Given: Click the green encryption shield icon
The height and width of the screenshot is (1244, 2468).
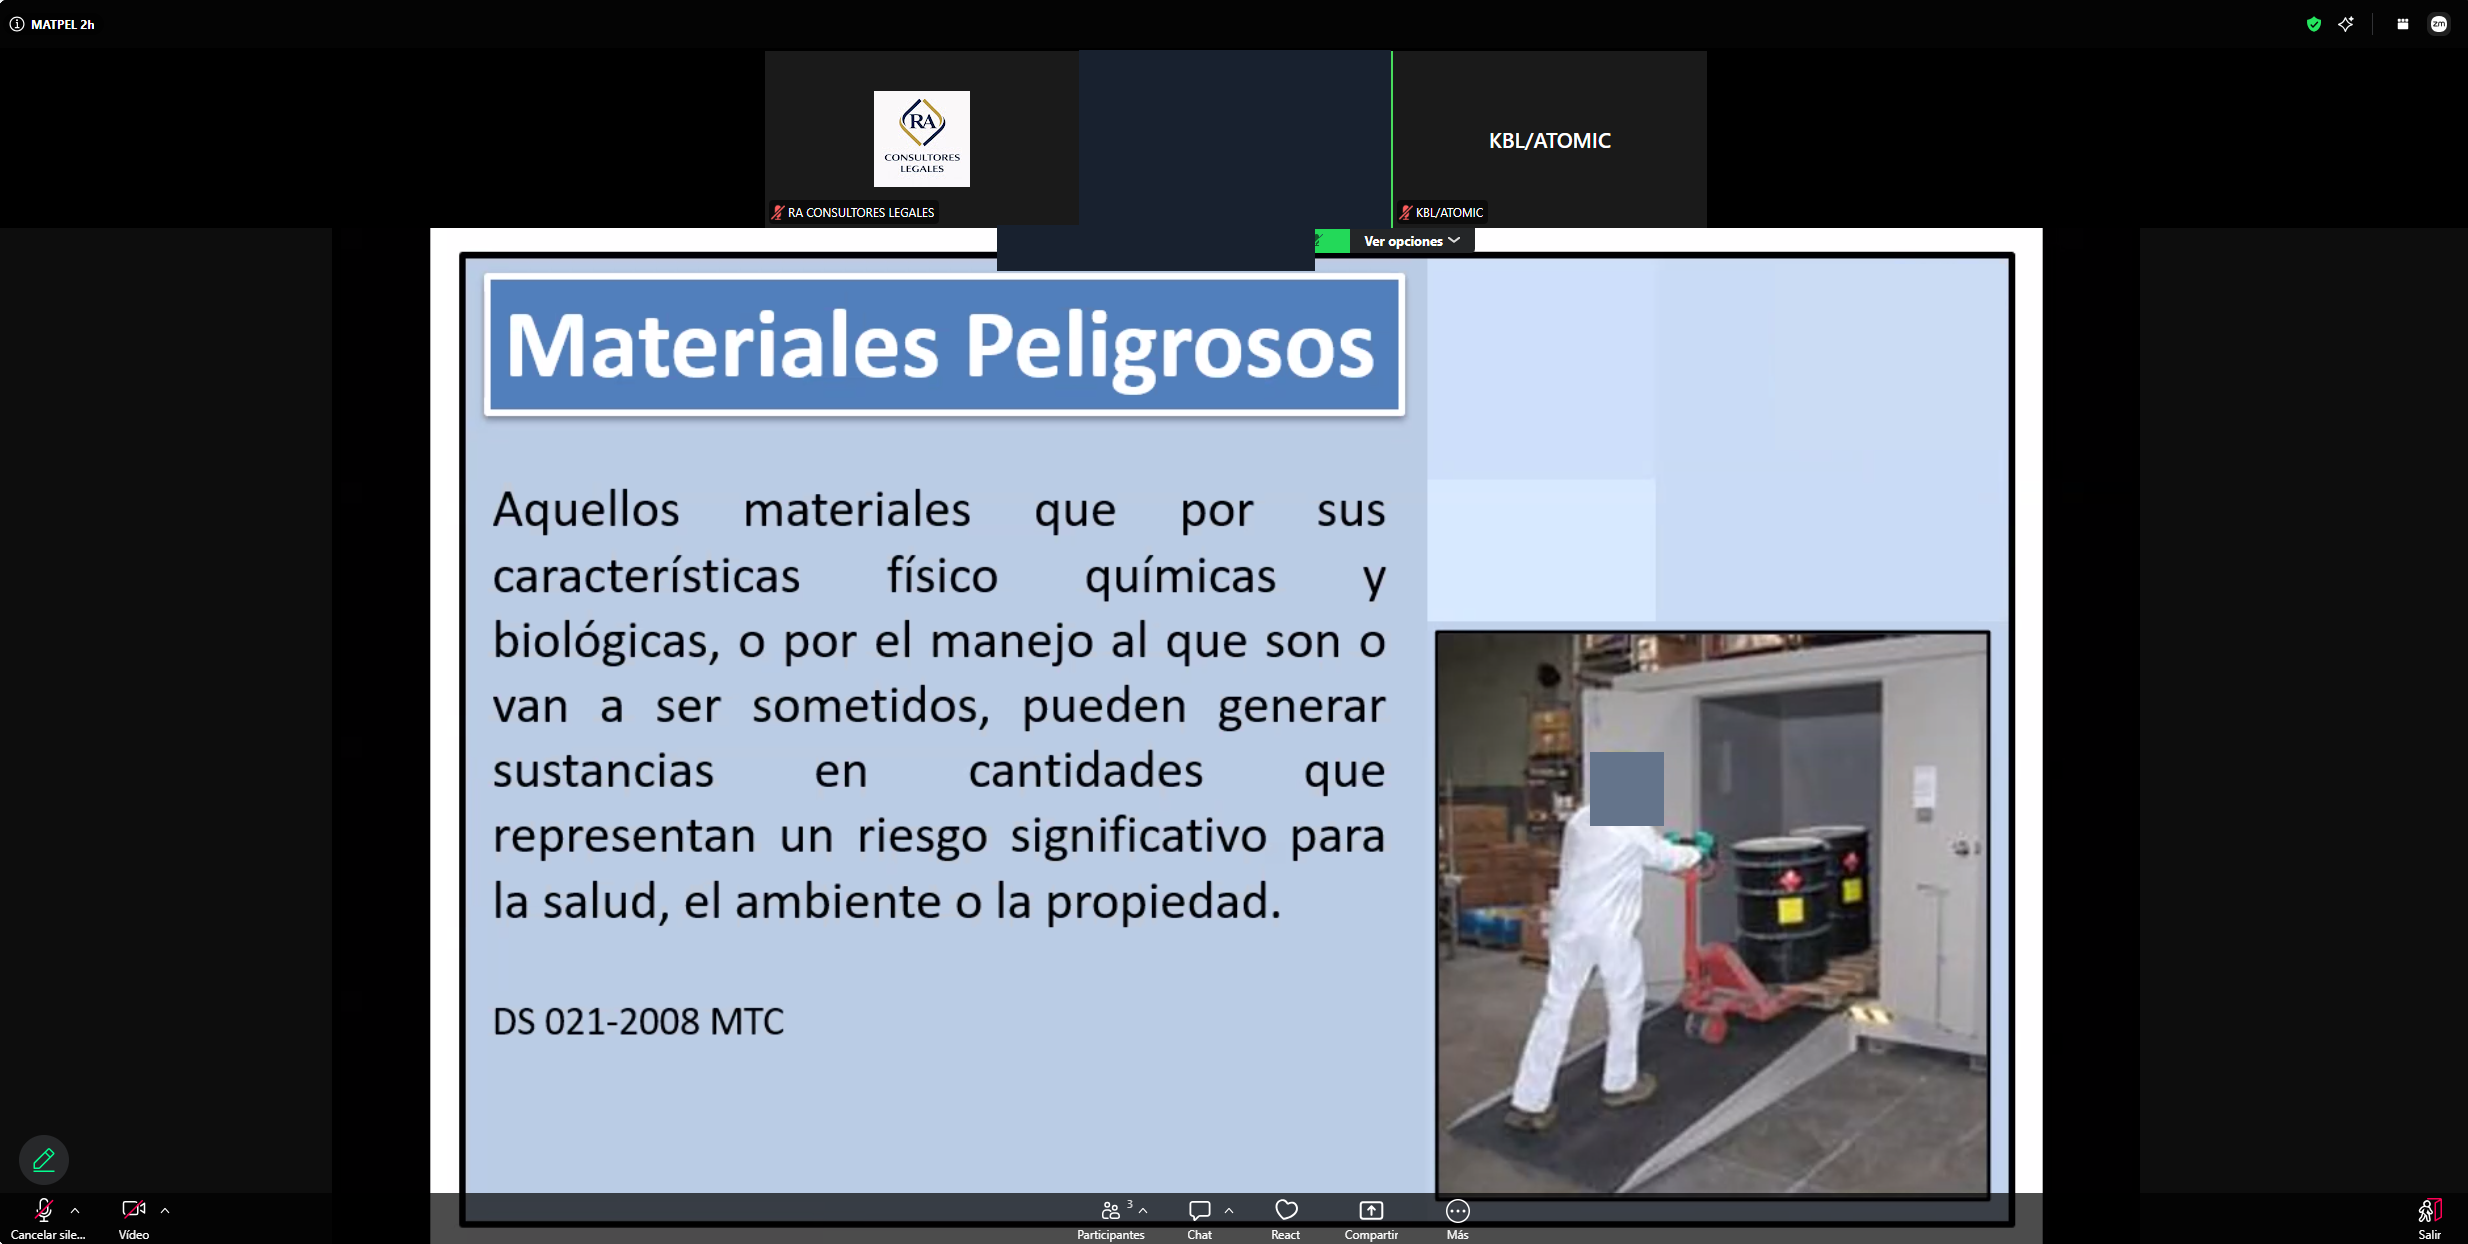Looking at the screenshot, I should [x=2313, y=24].
